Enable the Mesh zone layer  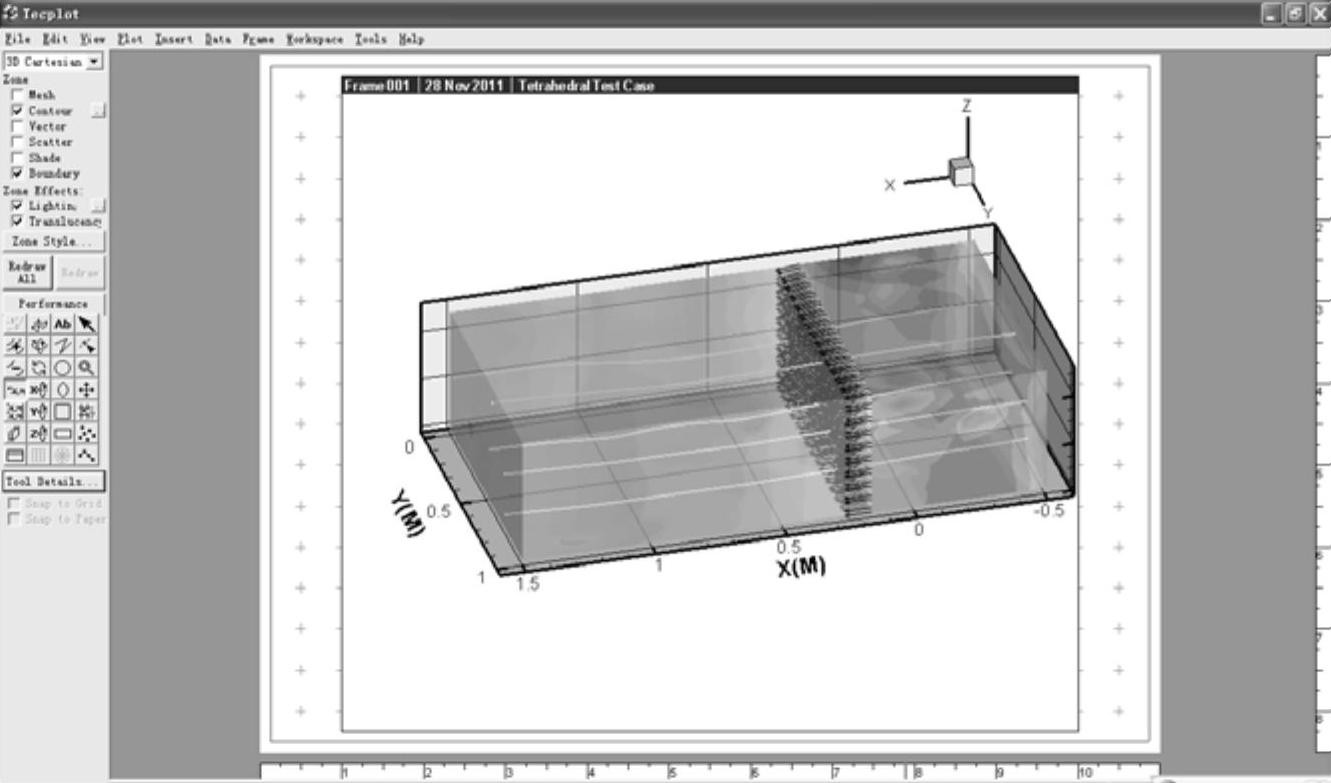tap(17, 95)
